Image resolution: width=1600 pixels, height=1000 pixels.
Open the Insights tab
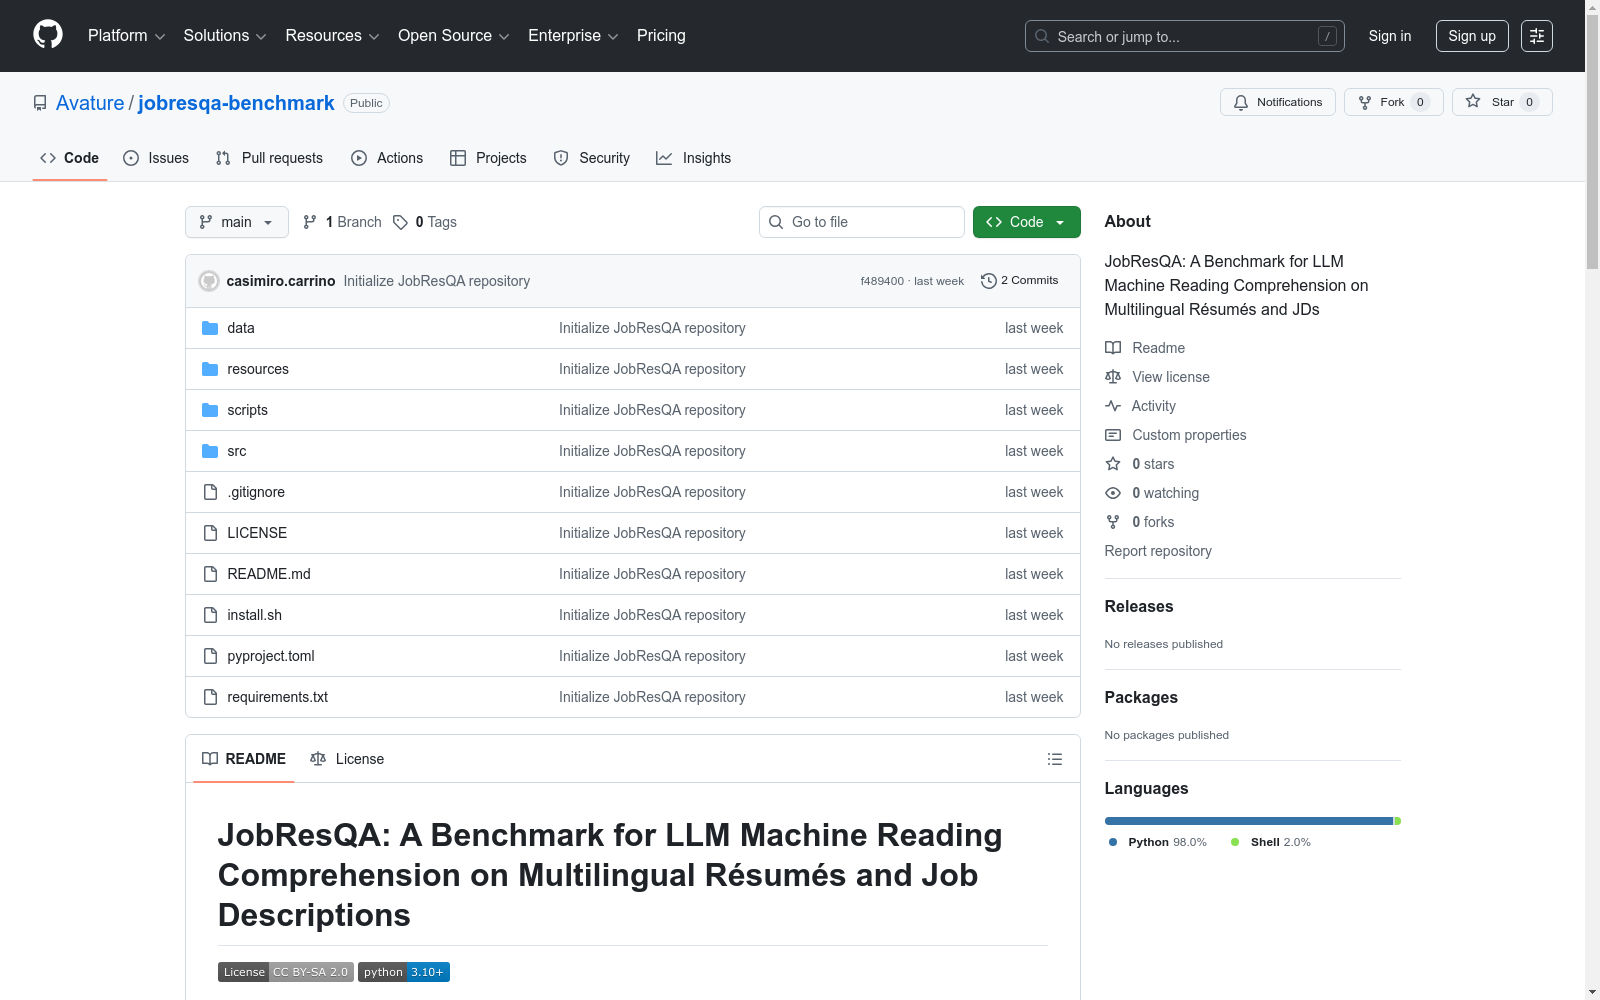(693, 158)
